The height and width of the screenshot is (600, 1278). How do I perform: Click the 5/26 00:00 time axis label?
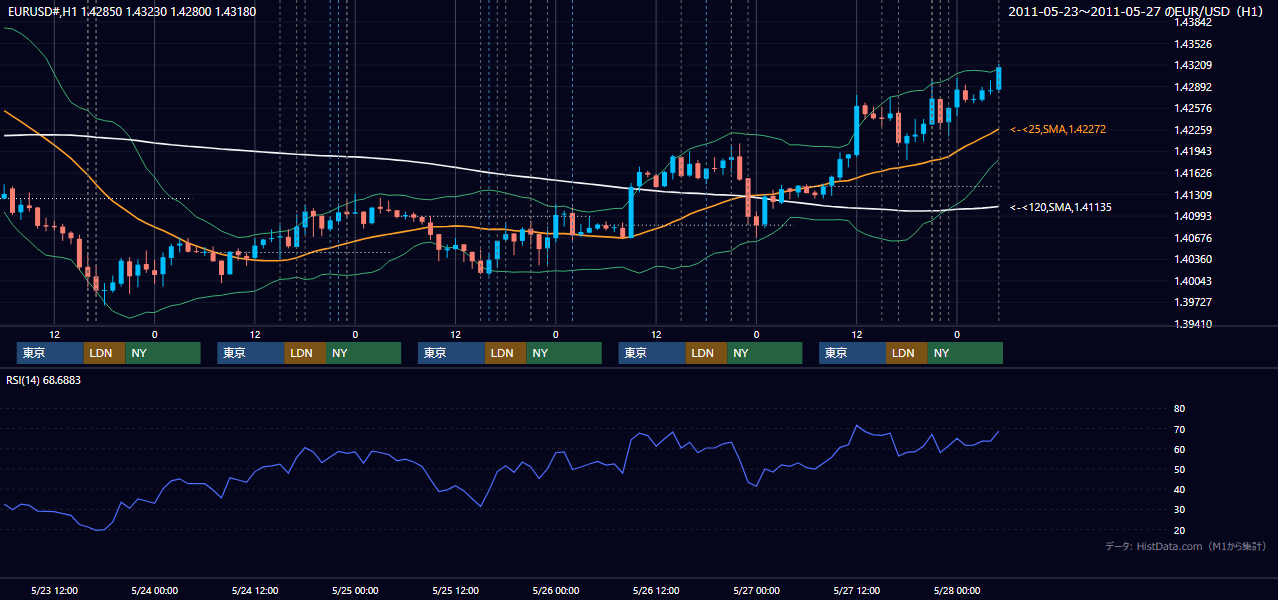point(555,590)
